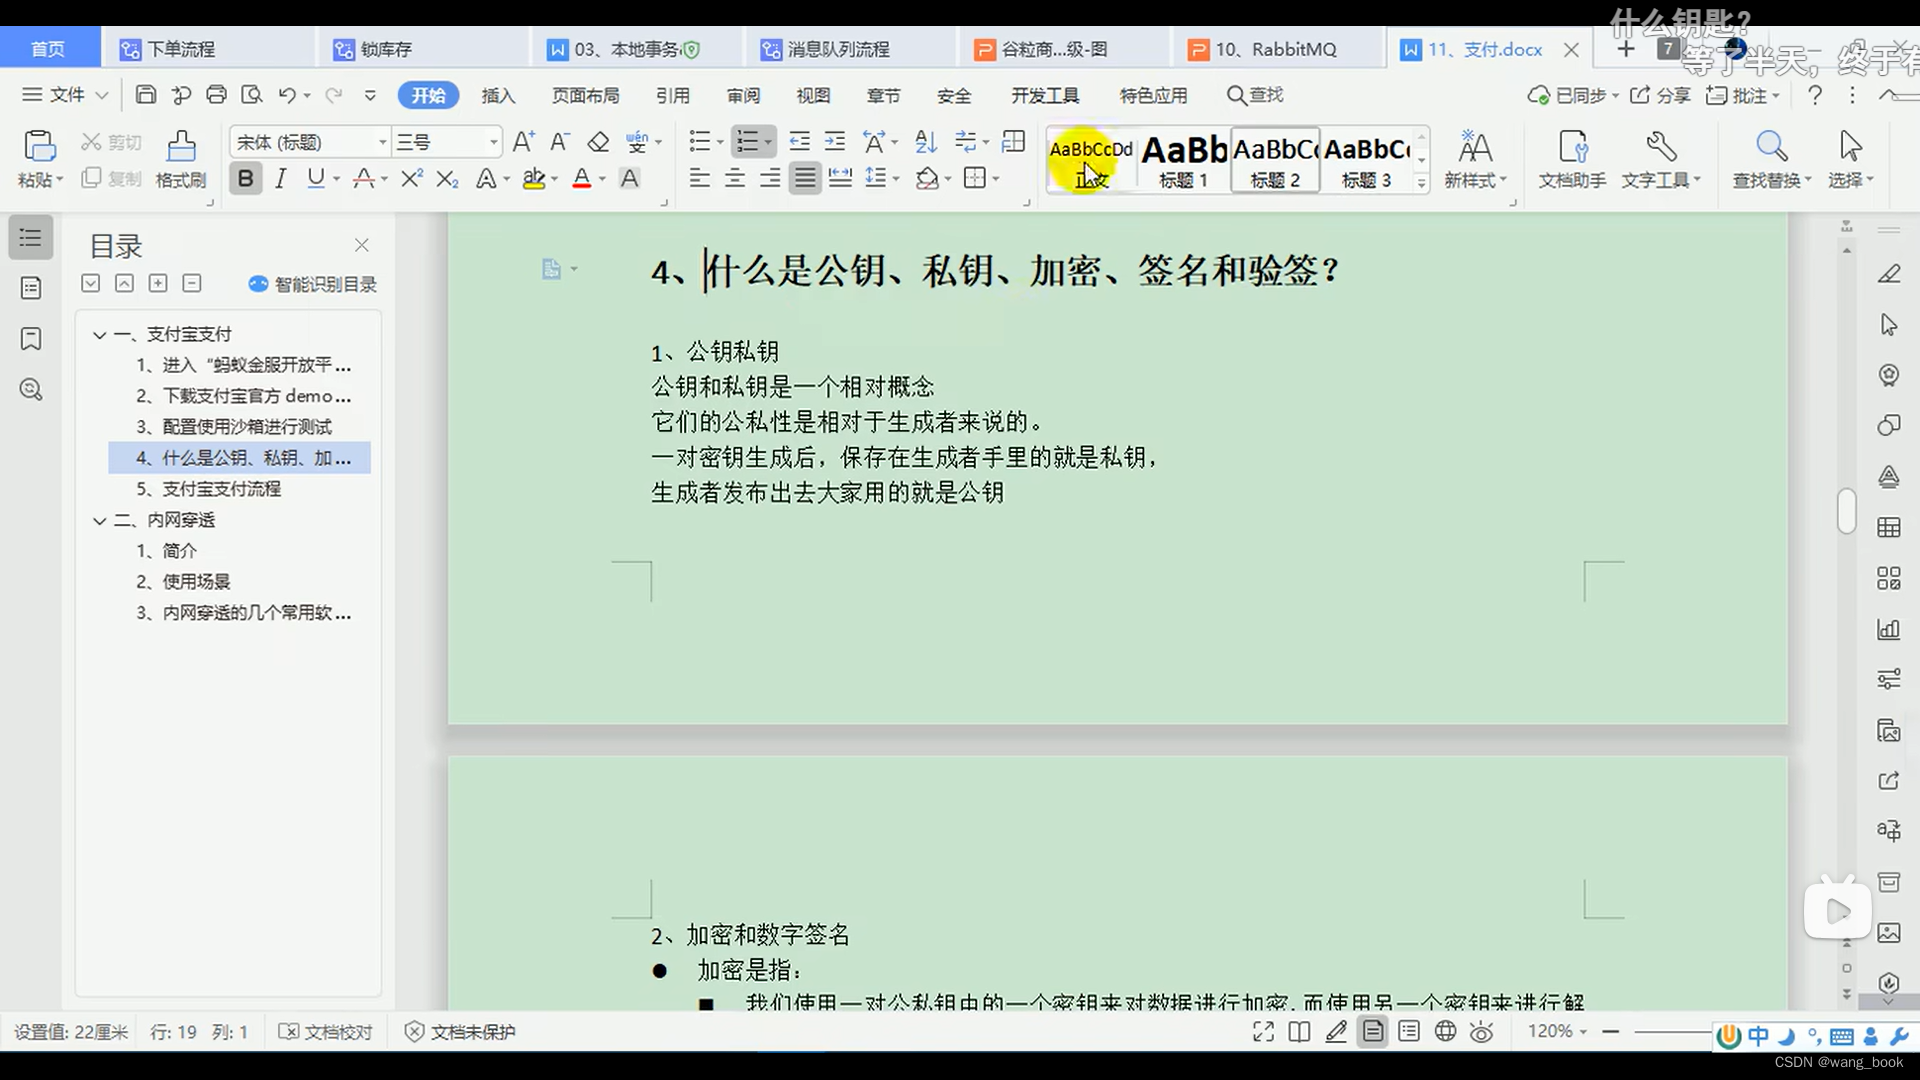The image size is (1920, 1080).
Task: Toggle the outline/TOC panel icon in left sidebar
Action: pyautogui.click(x=31, y=238)
